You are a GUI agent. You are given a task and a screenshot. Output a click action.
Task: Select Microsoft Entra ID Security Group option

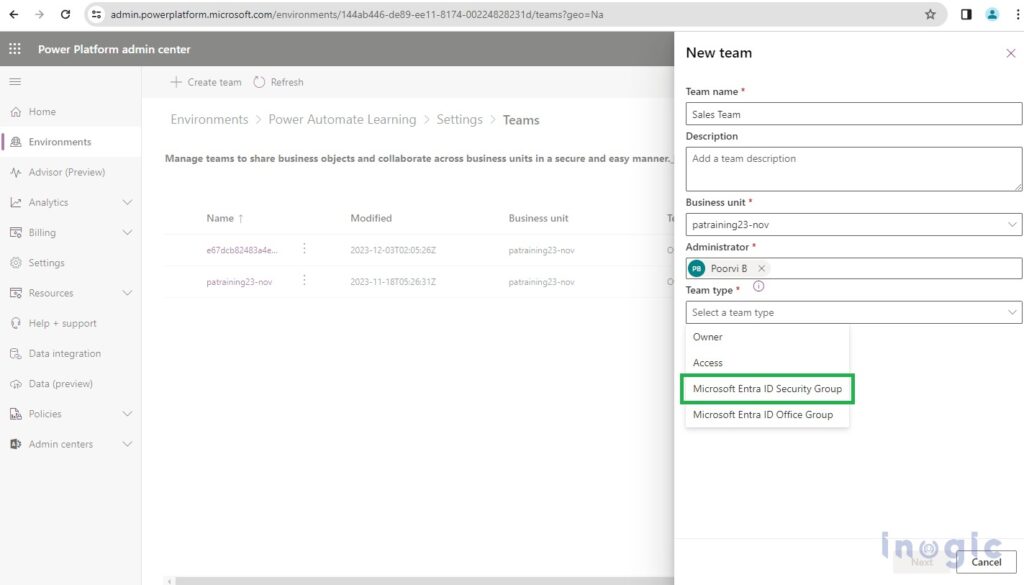[x=767, y=389]
